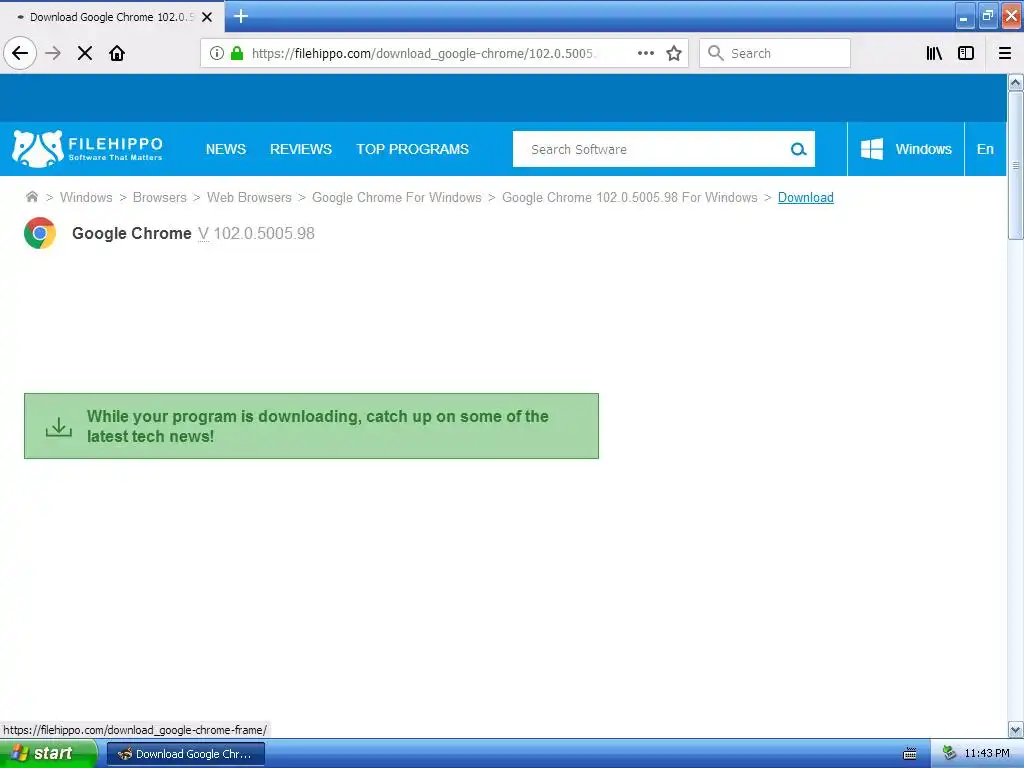Bookmark this page with the star icon
Image resolution: width=1024 pixels, height=768 pixels.
pos(674,53)
